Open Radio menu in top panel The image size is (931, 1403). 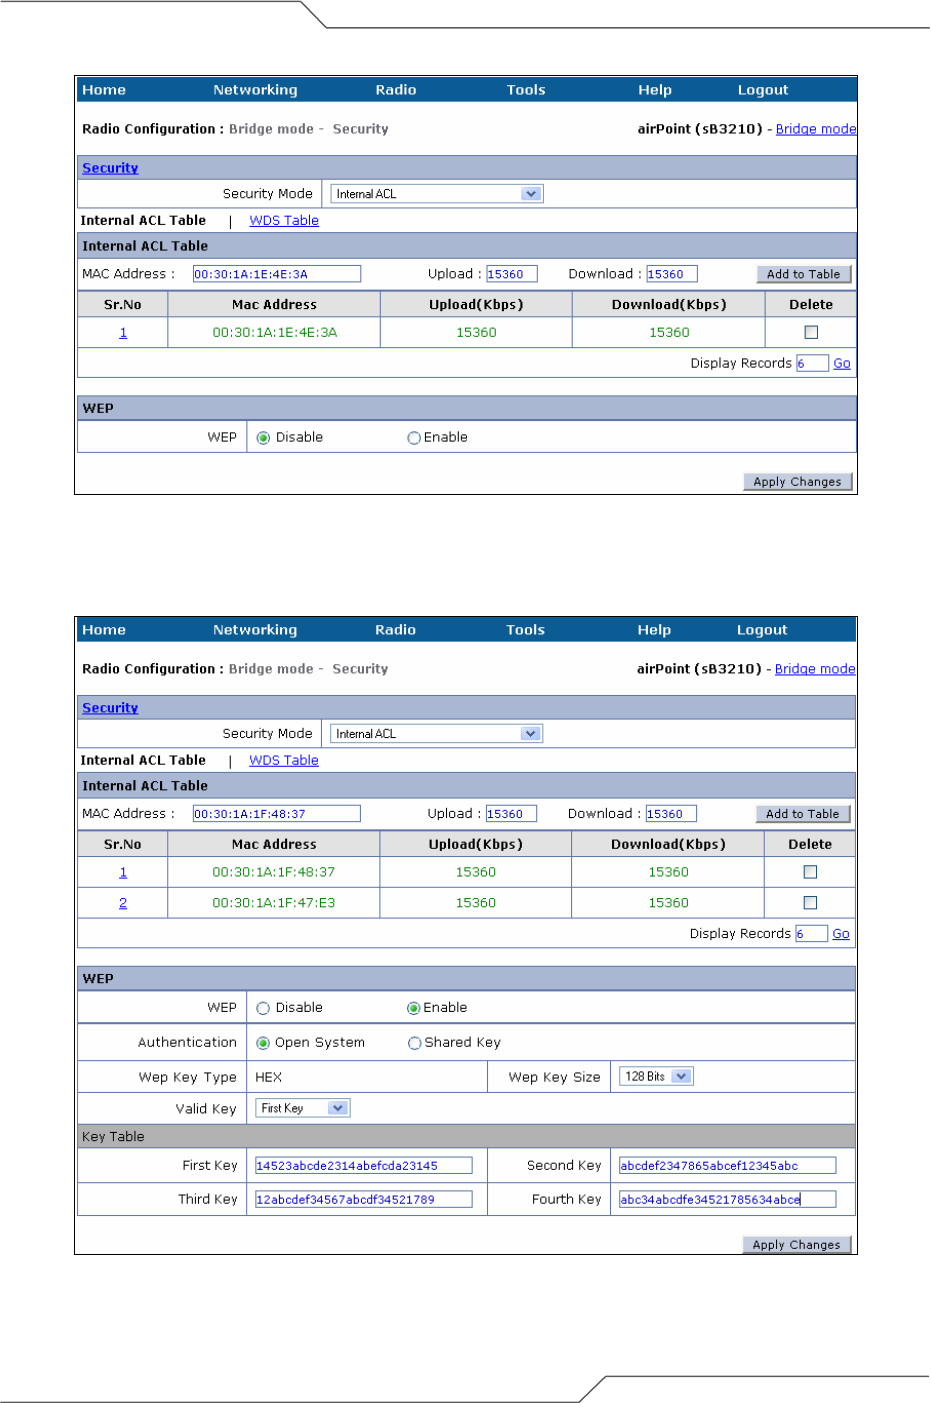pyautogui.click(x=396, y=90)
